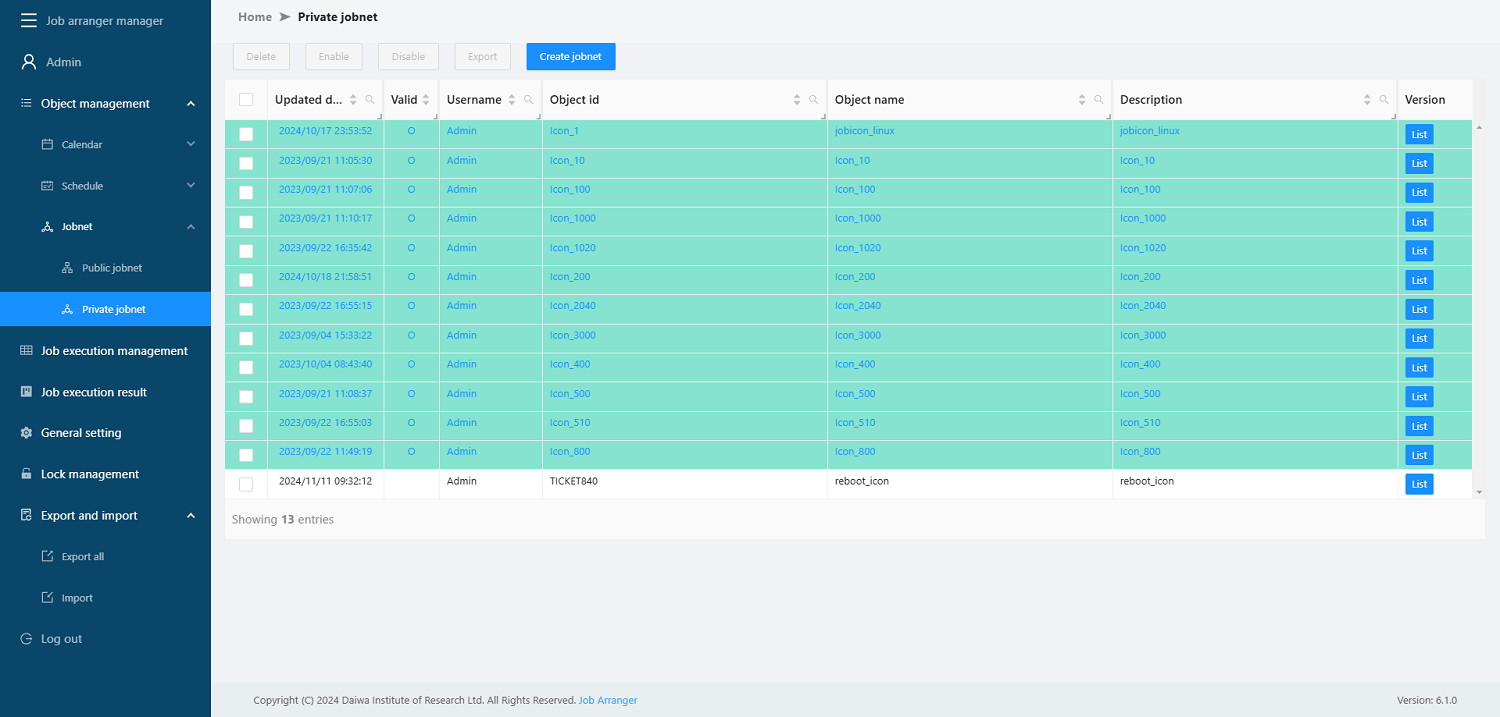Sort by Valid column arrows
Screen dimensions: 1500x717
[x=426, y=100]
